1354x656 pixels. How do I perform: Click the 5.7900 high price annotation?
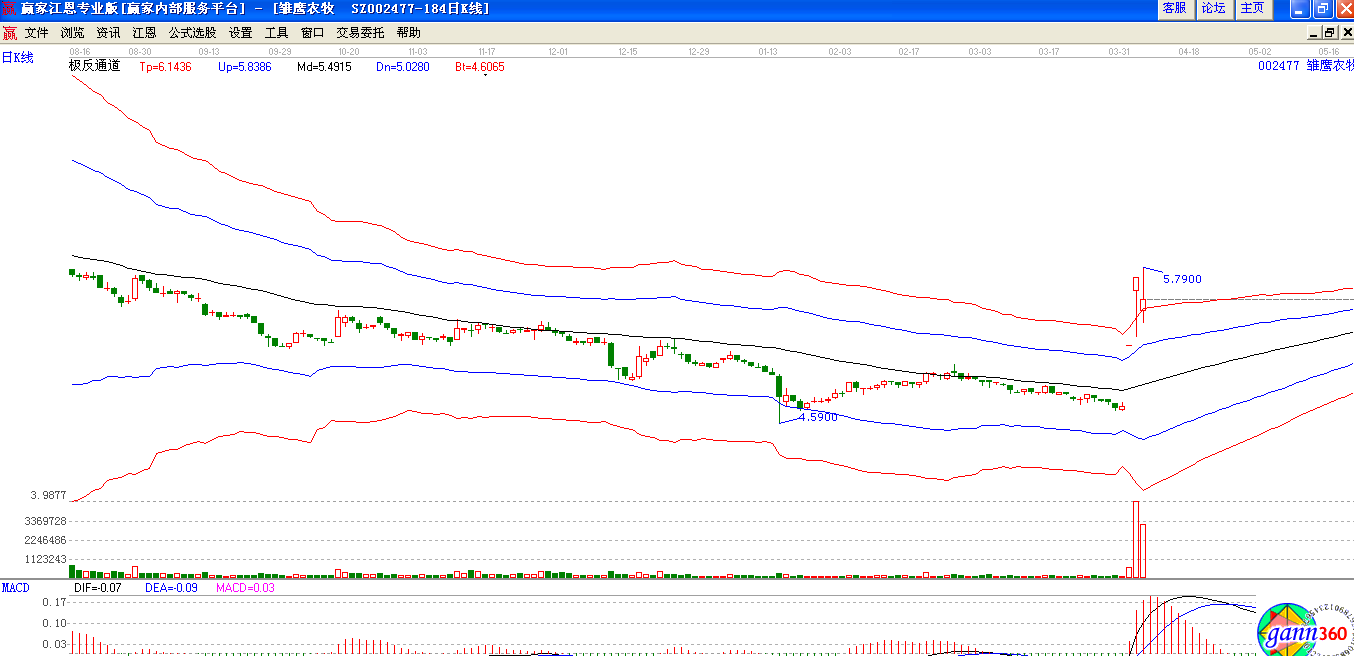[x=1182, y=280]
